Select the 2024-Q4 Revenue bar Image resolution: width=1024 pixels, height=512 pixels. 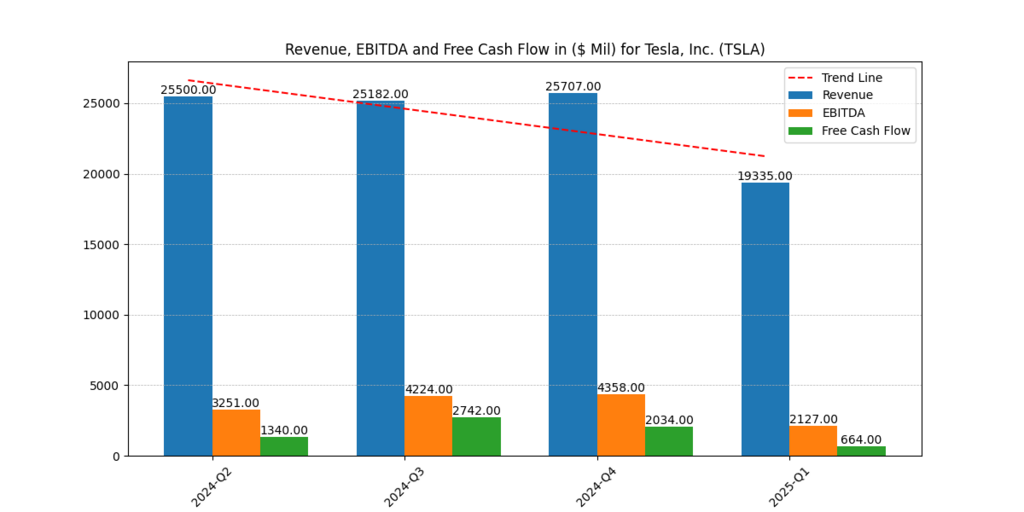[573, 275]
